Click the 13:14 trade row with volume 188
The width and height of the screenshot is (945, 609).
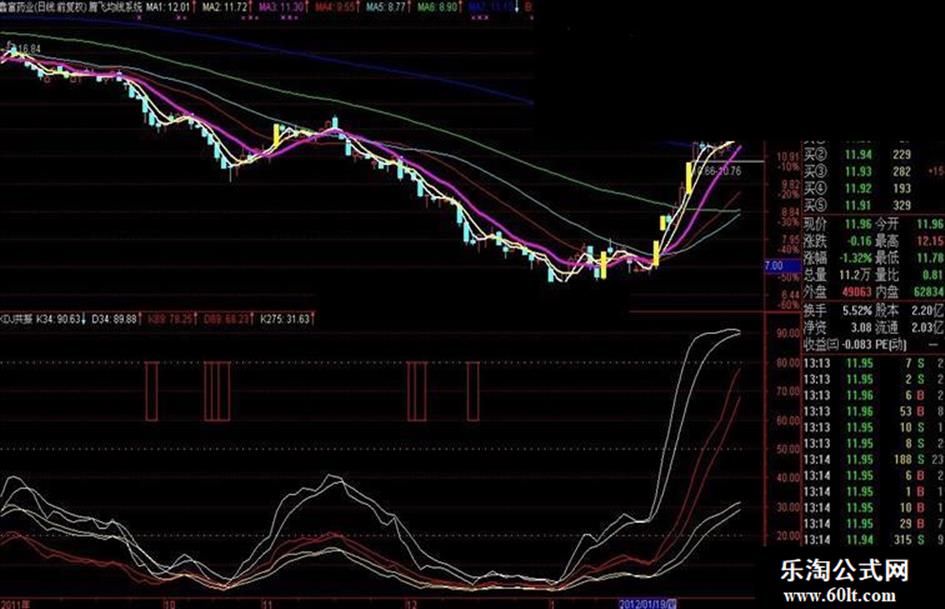pyautogui.click(x=874, y=460)
